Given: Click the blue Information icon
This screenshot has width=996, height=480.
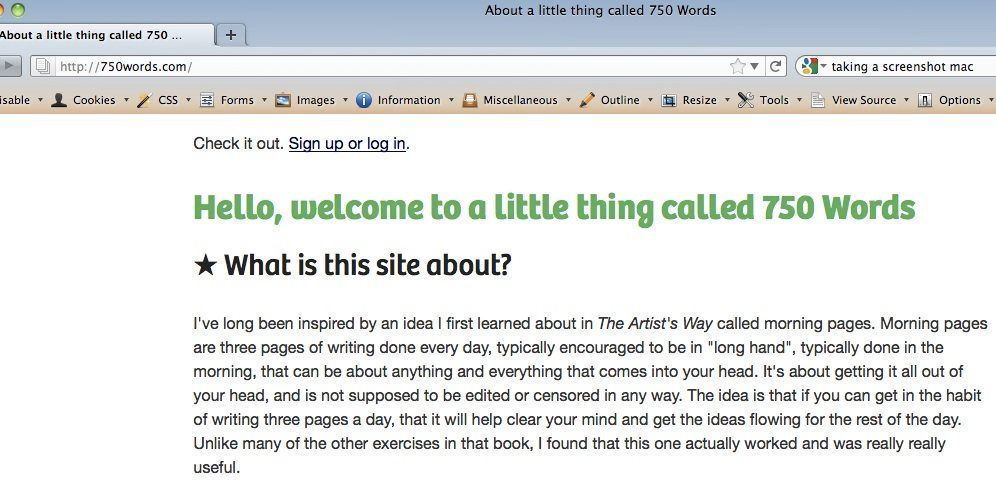Looking at the screenshot, I should 363,100.
